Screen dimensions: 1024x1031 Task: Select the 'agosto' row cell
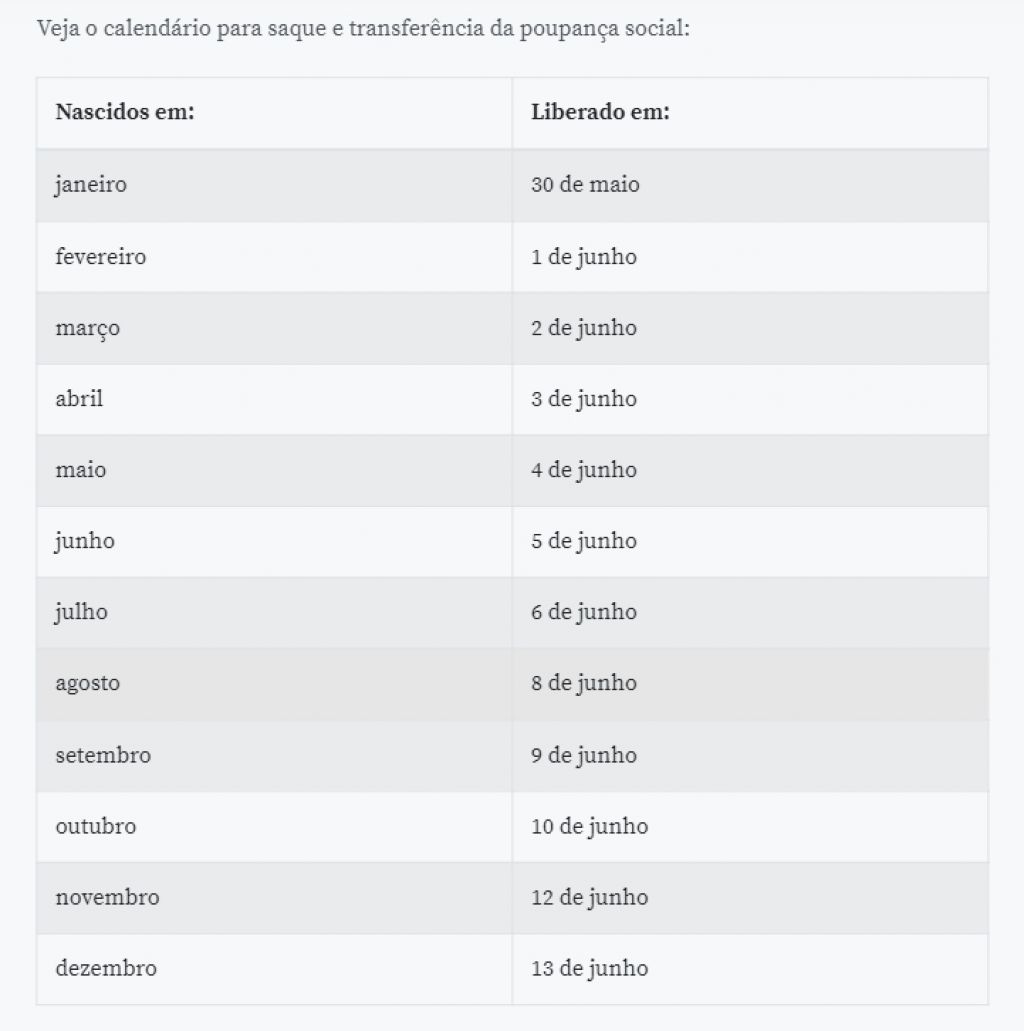[274, 684]
